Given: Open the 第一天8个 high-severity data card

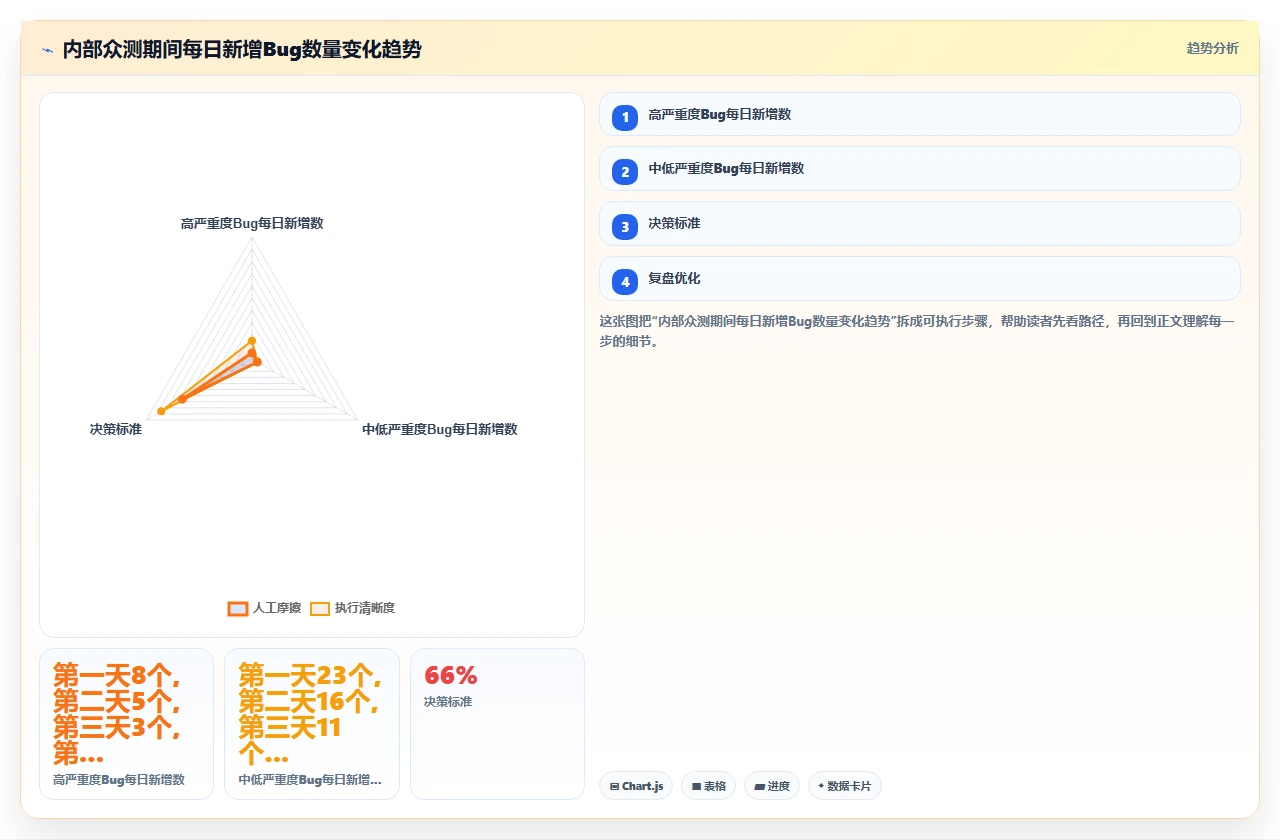Looking at the screenshot, I should coord(126,724).
